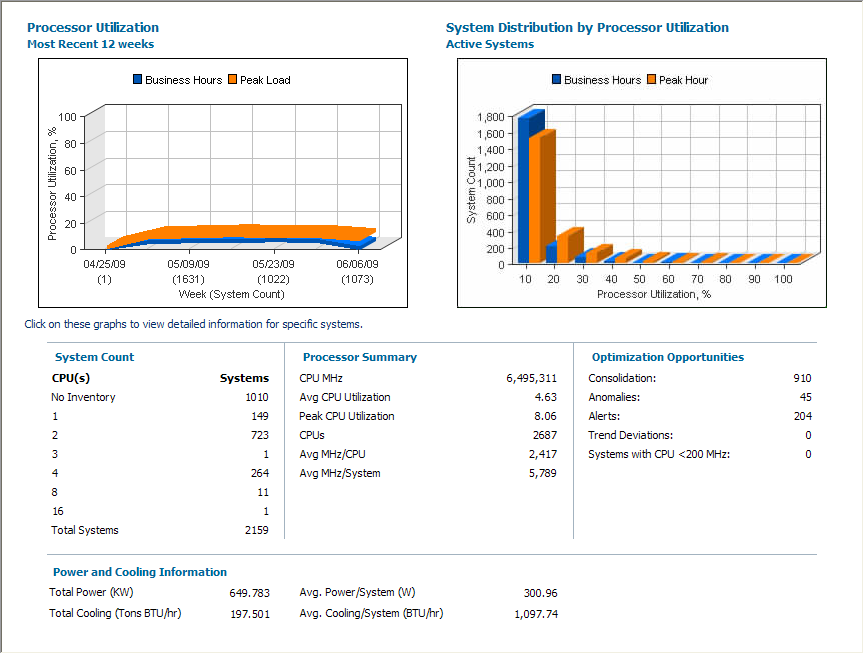
Task: Select the Processor Summary section heading
Action: click(360, 357)
